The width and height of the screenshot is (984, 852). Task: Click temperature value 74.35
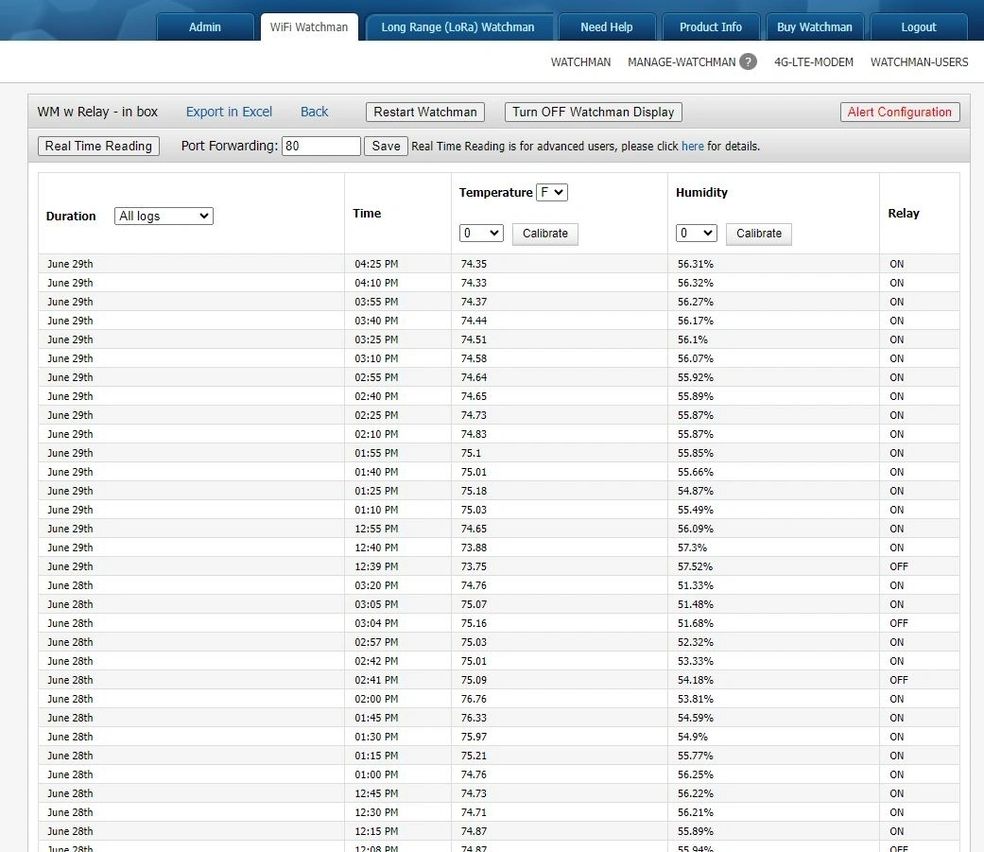pyautogui.click(x=474, y=264)
